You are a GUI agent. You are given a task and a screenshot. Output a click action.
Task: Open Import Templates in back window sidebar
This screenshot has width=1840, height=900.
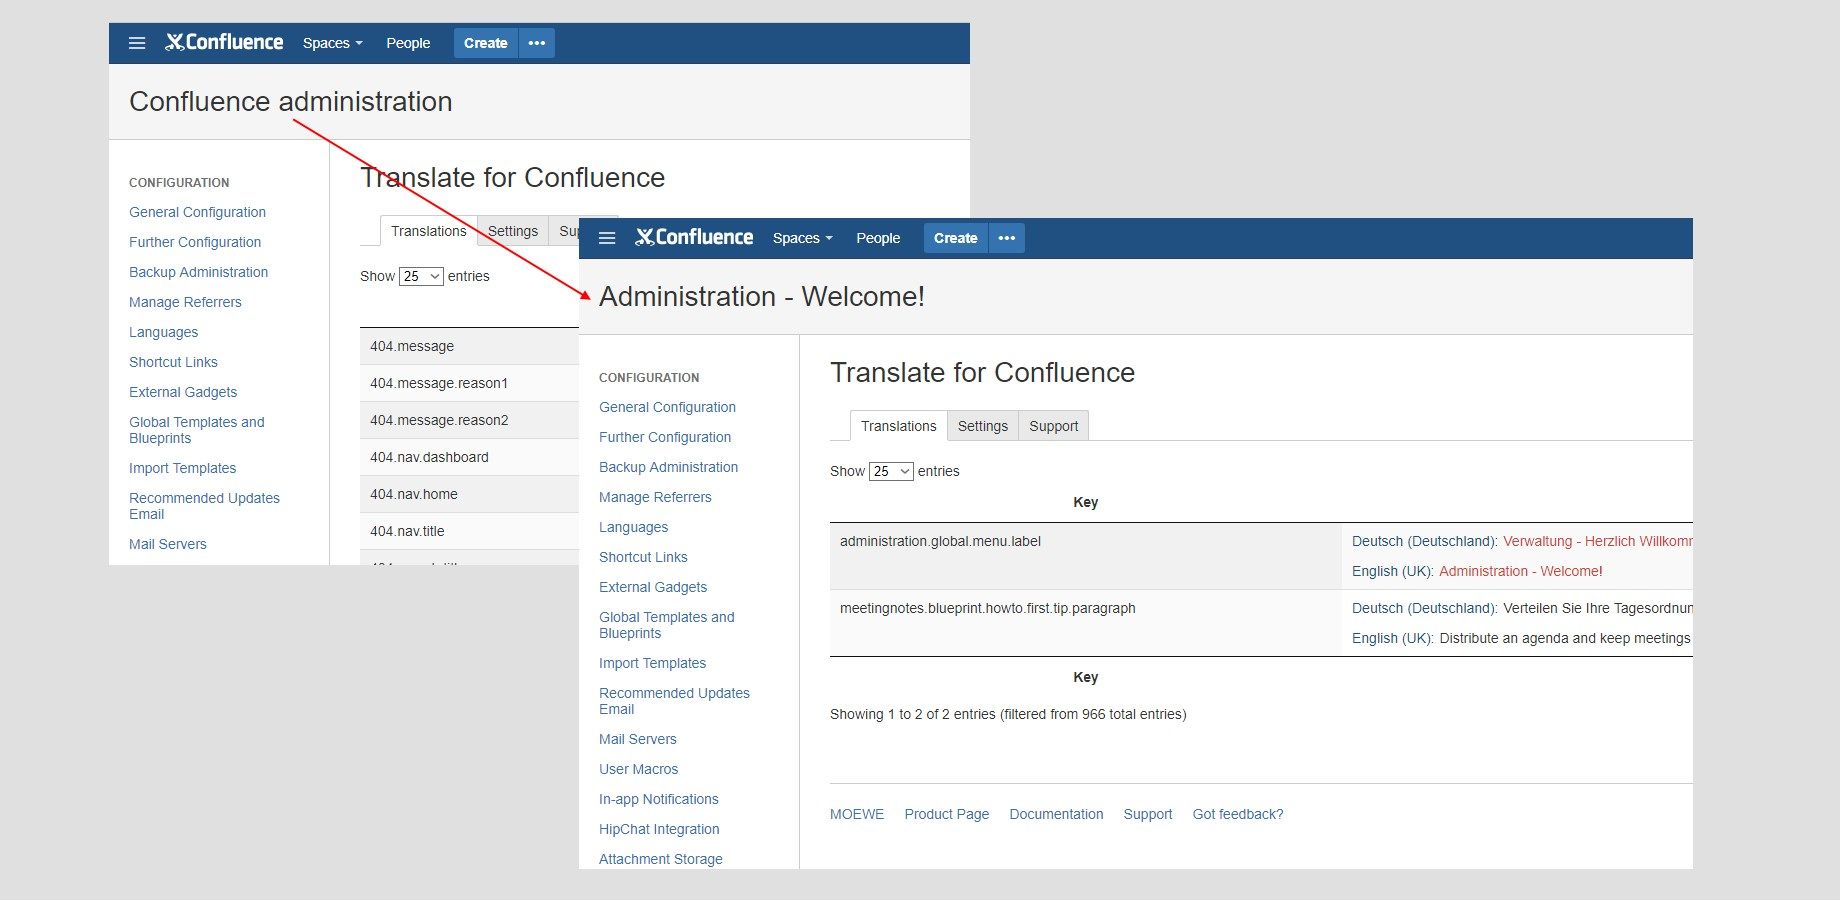[182, 468]
